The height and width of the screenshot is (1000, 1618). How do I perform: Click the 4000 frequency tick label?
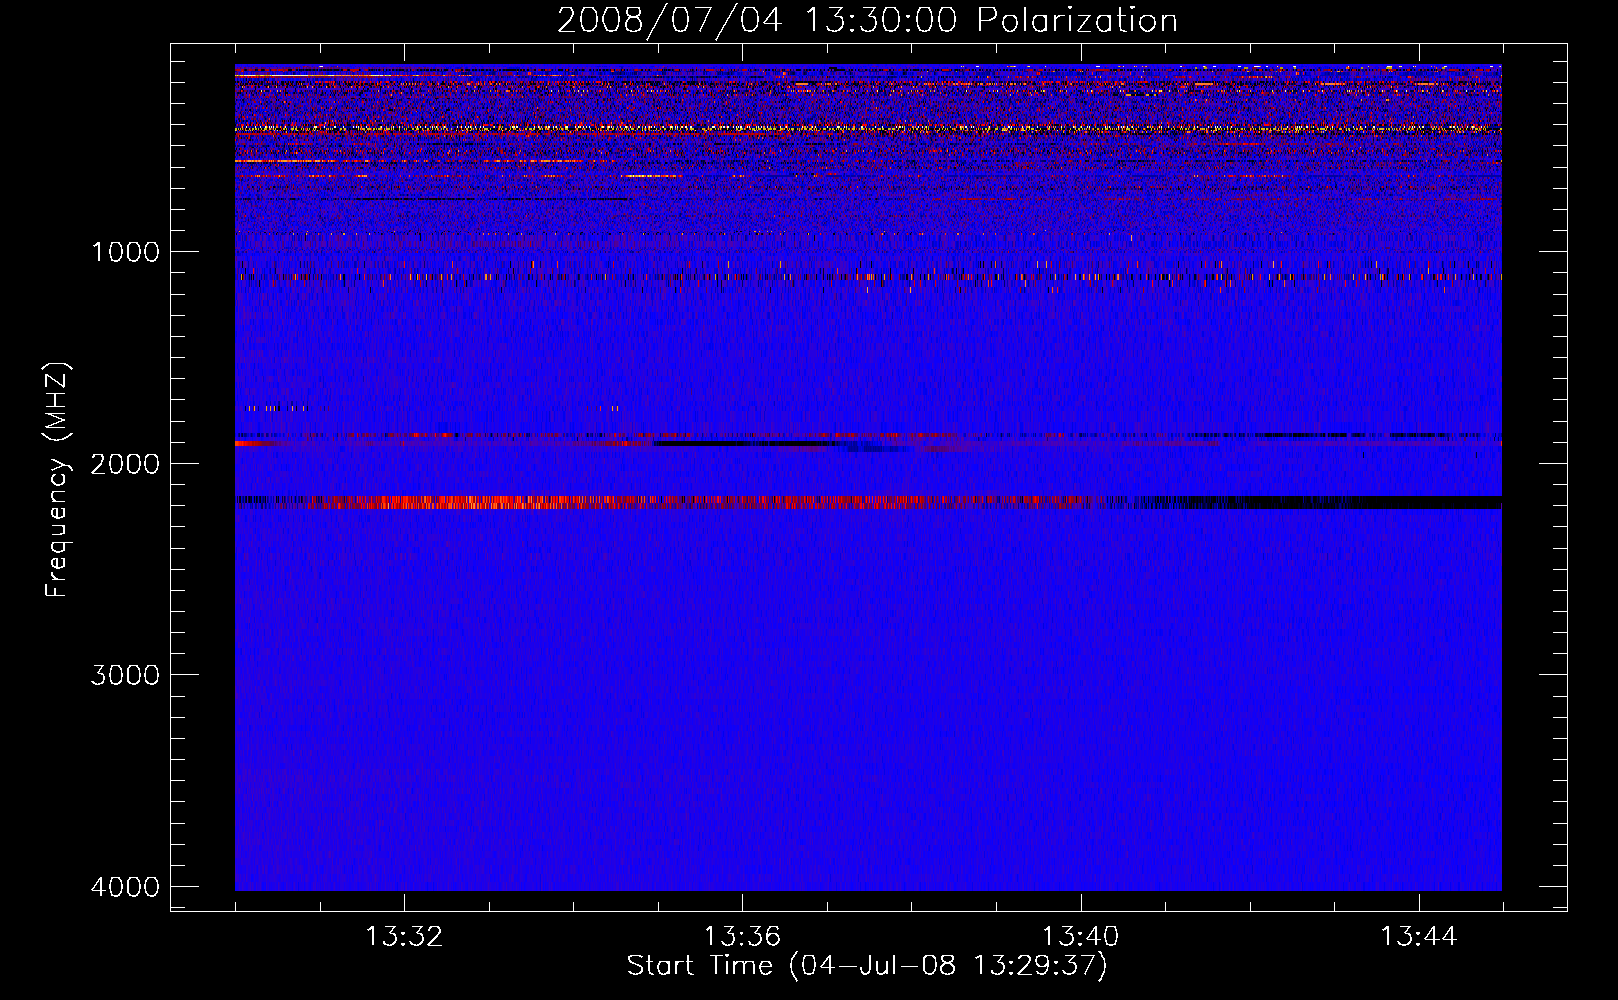125,887
